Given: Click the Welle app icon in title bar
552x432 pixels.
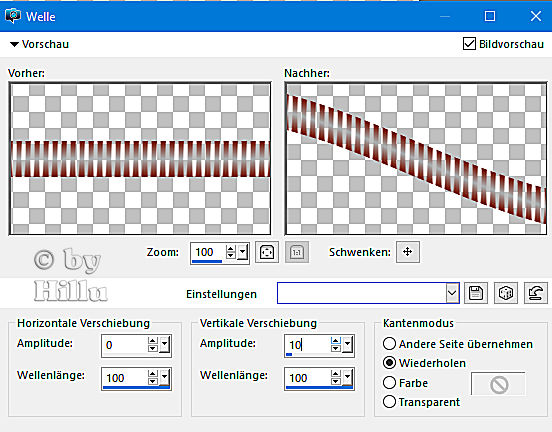Looking at the screenshot, I should 13,16.
